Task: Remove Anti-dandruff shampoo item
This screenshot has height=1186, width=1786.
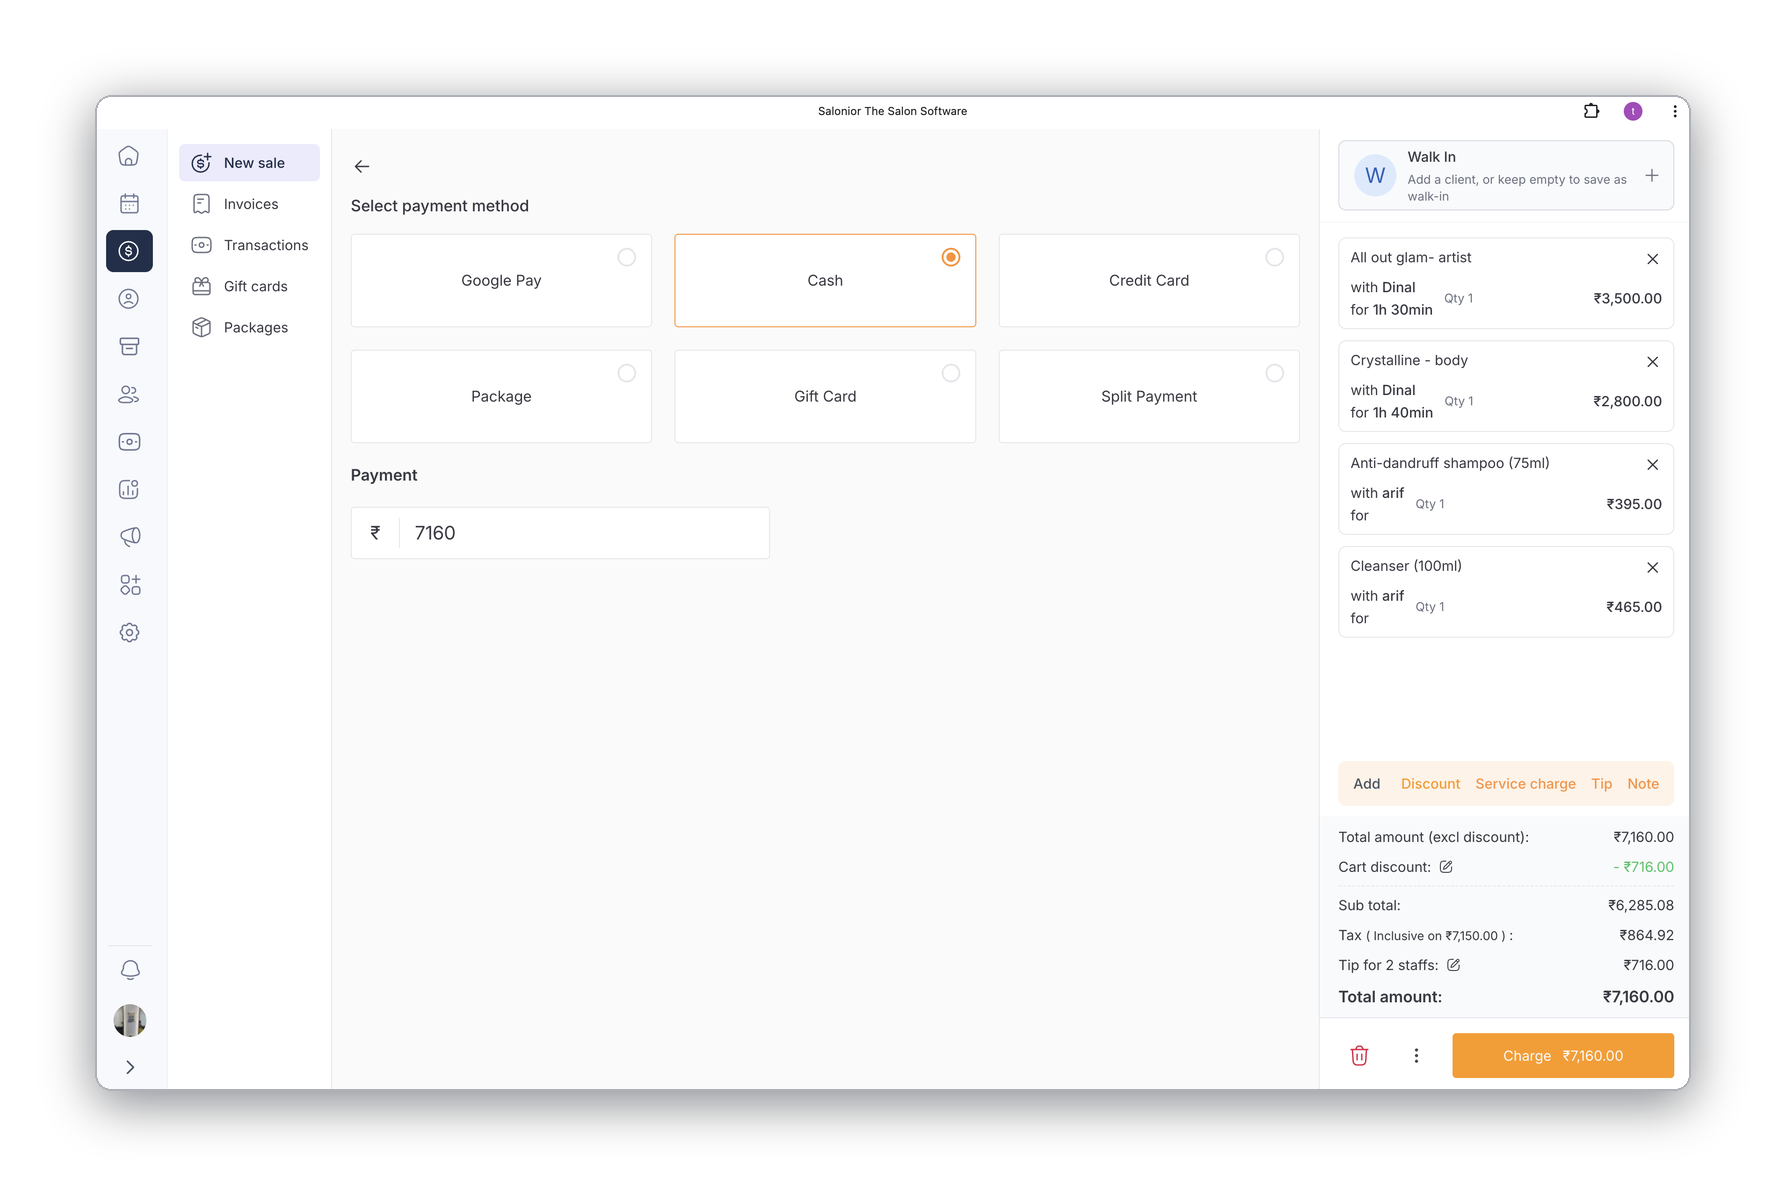Action: [x=1653, y=465]
